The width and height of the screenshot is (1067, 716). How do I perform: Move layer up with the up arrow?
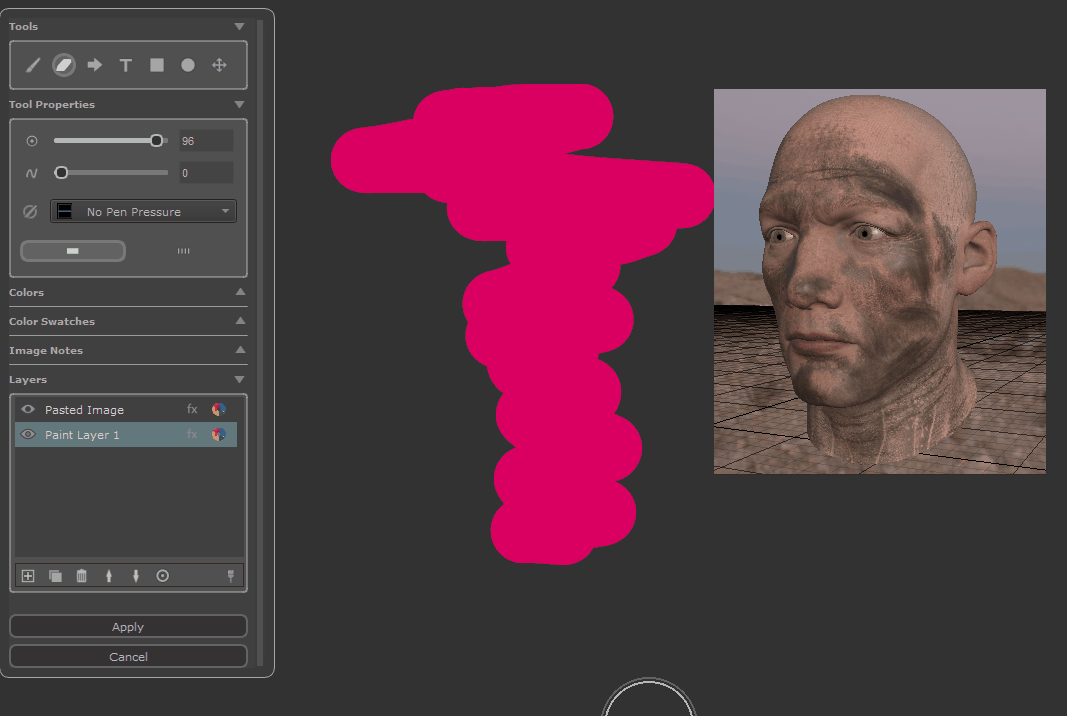click(x=109, y=576)
